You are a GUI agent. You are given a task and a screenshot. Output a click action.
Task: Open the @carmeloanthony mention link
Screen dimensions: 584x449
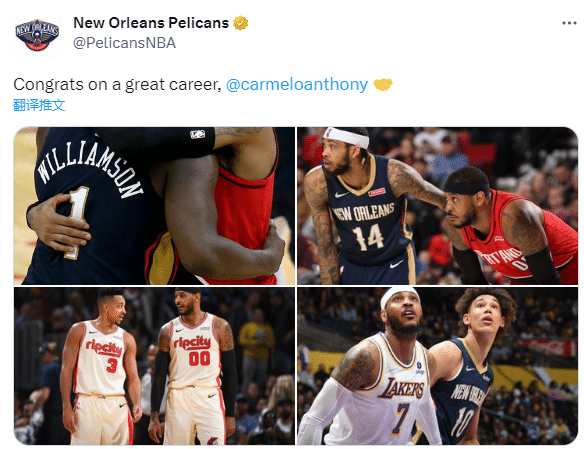point(297,85)
